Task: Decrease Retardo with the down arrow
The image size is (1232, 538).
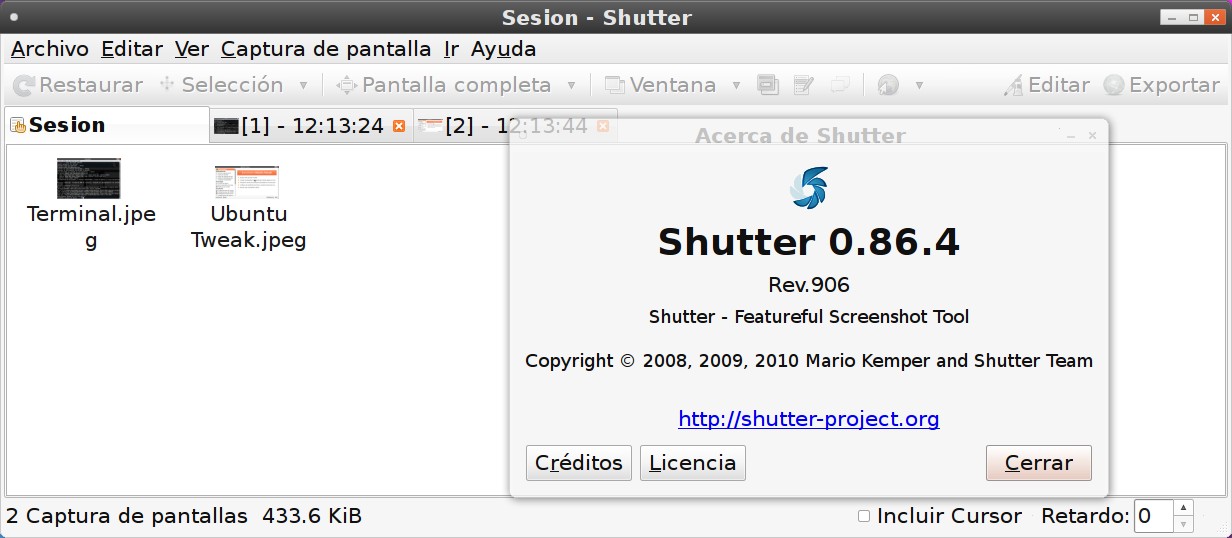Action: 1183,525
